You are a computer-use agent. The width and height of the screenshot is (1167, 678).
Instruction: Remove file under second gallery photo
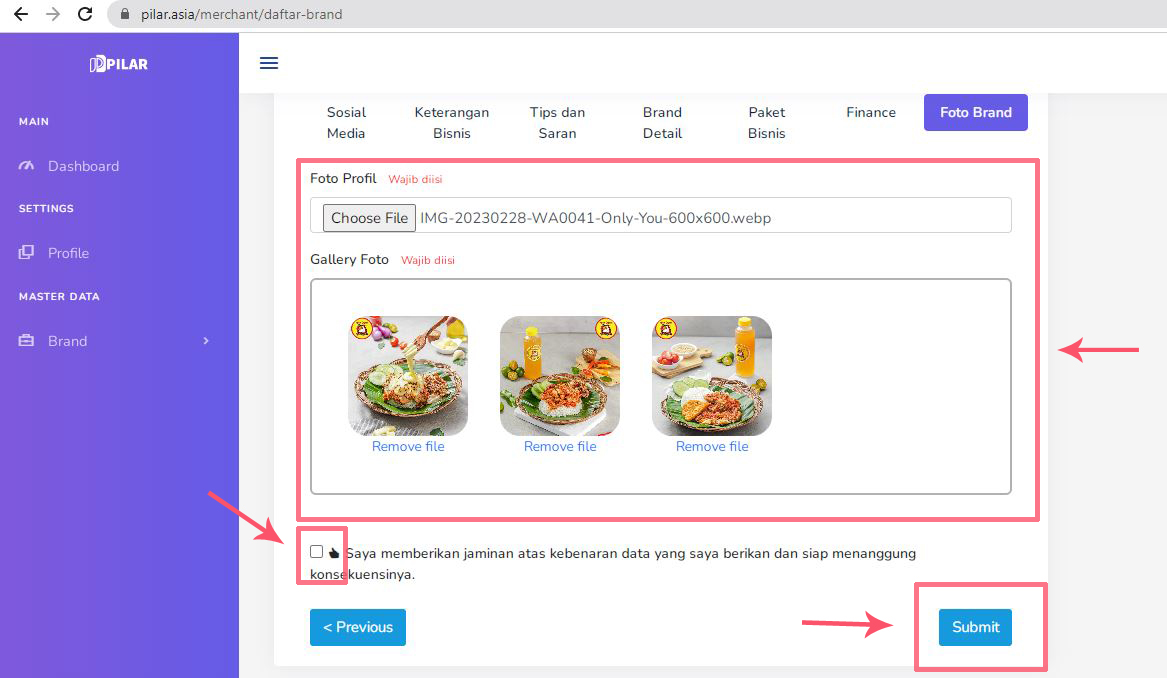tap(560, 447)
